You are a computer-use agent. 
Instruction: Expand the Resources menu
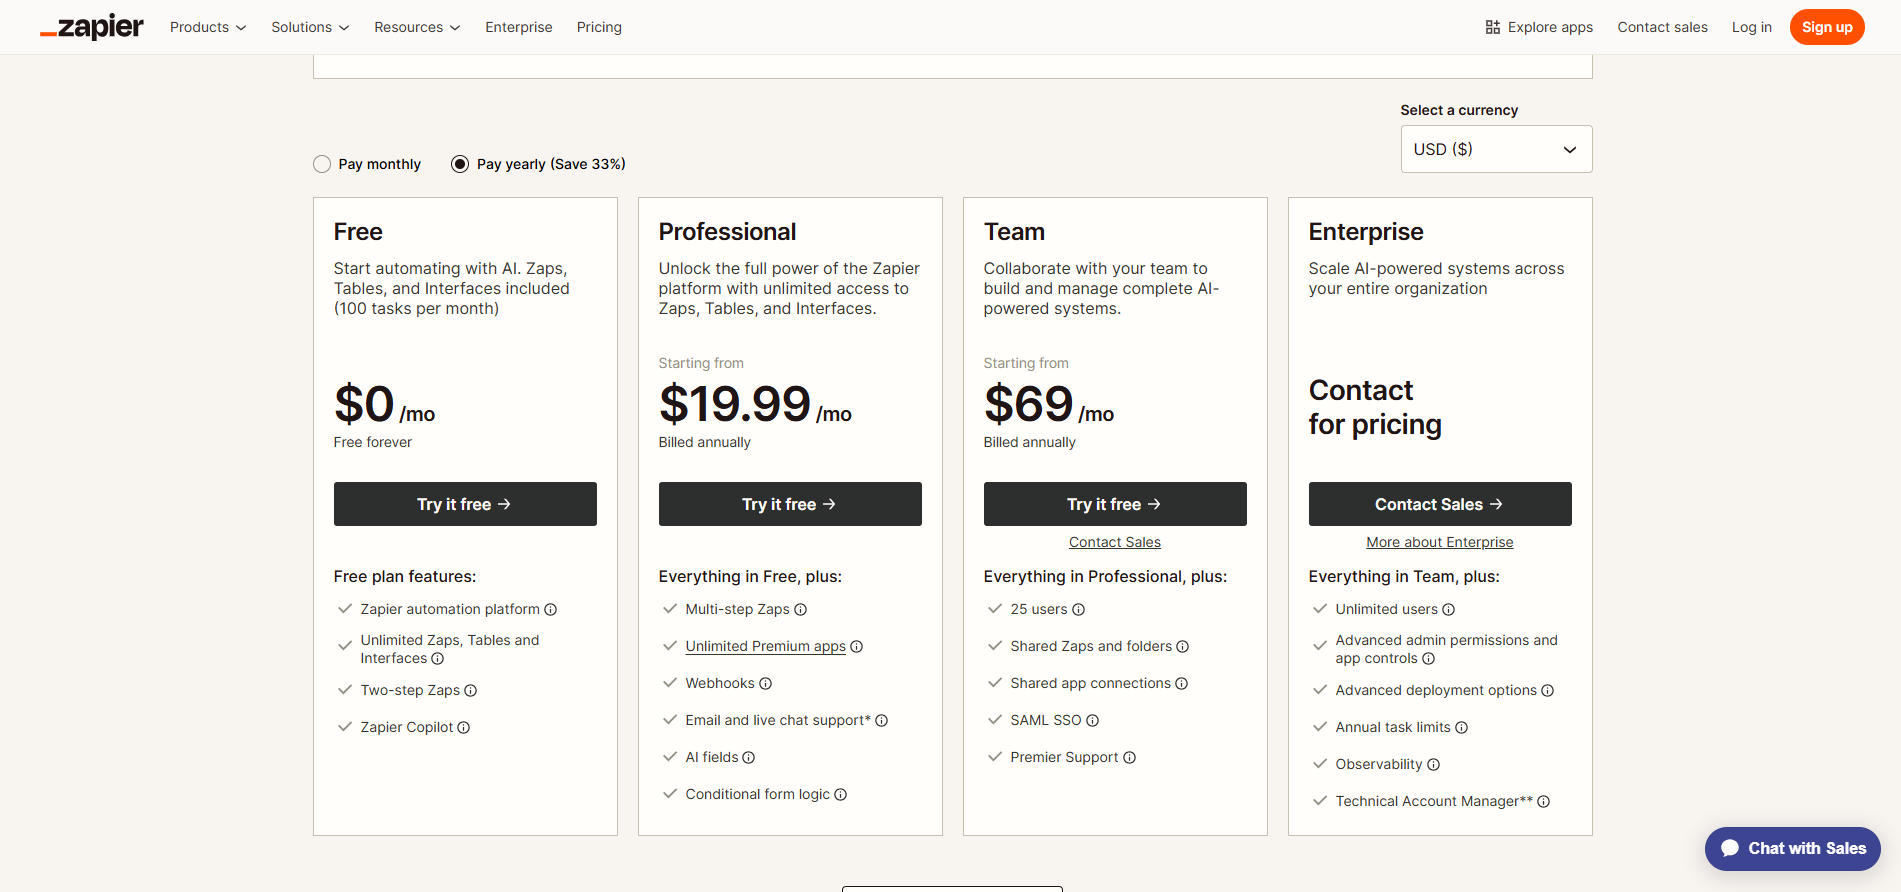[417, 27]
